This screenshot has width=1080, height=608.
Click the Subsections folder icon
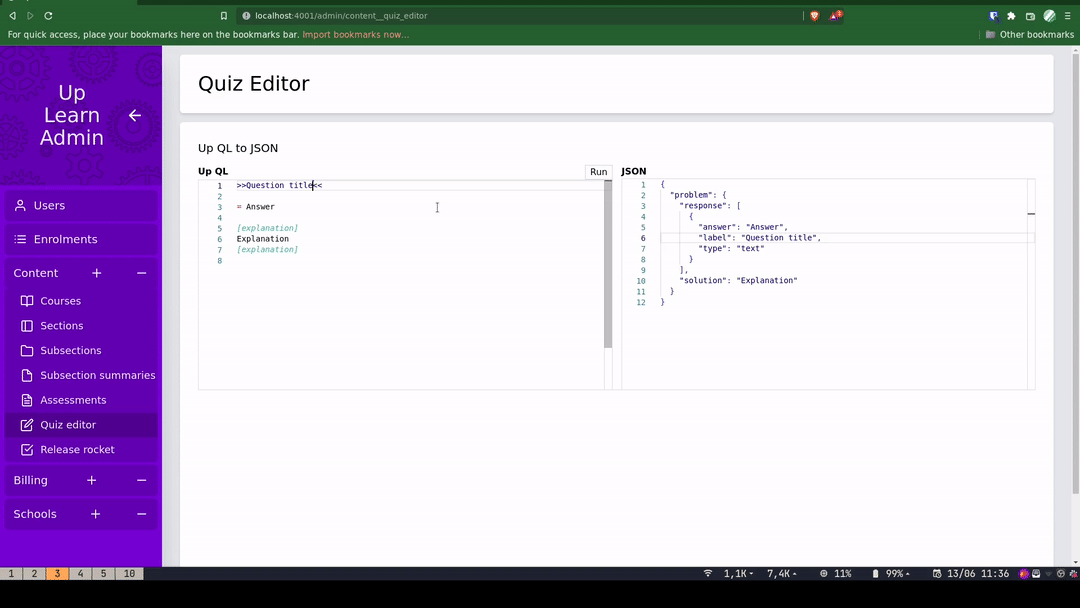coord(27,351)
